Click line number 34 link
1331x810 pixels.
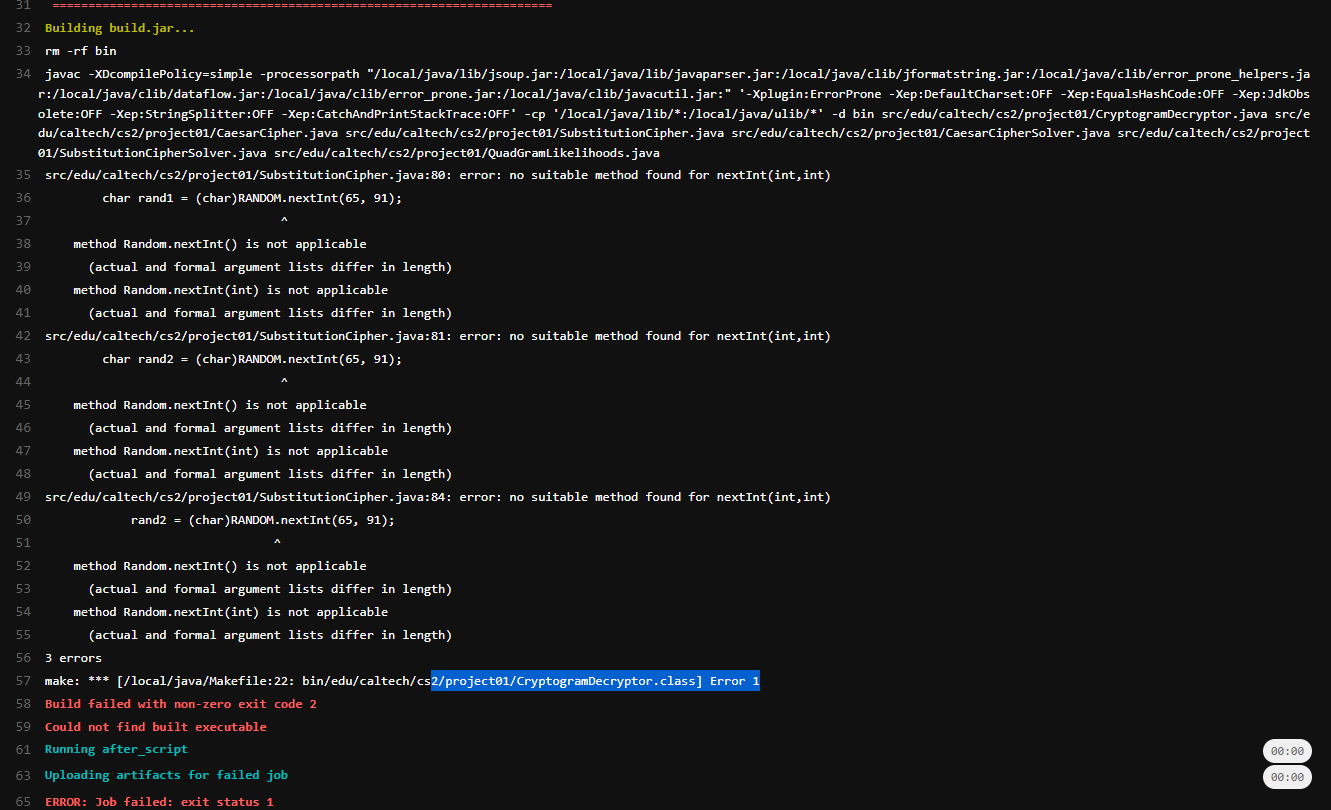coord(23,74)
